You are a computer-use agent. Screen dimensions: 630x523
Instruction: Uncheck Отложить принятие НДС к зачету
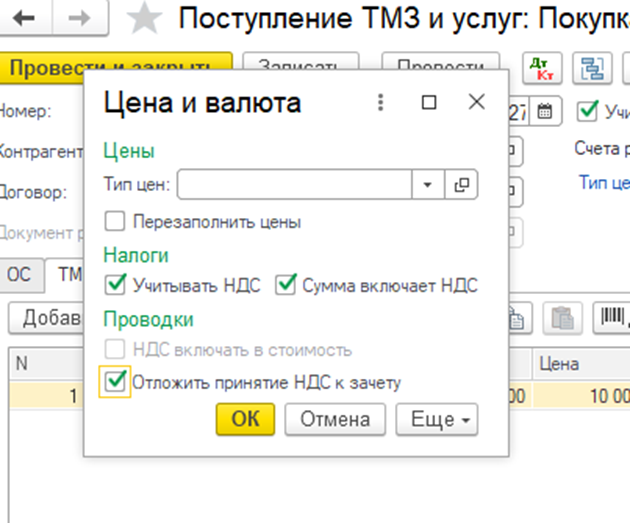click(115, 381)
